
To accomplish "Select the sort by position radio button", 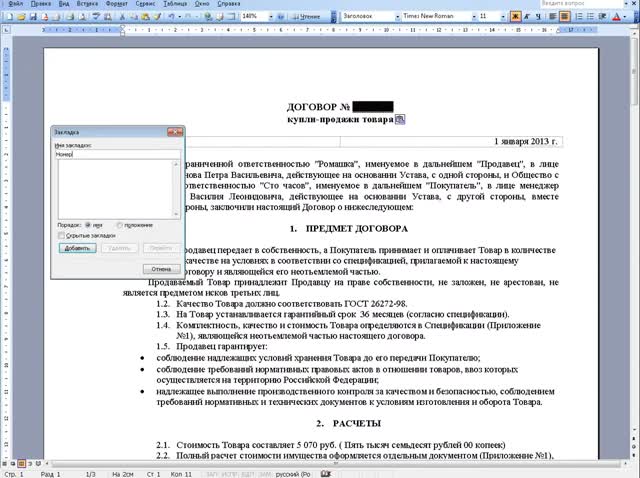I will (119, 225).
